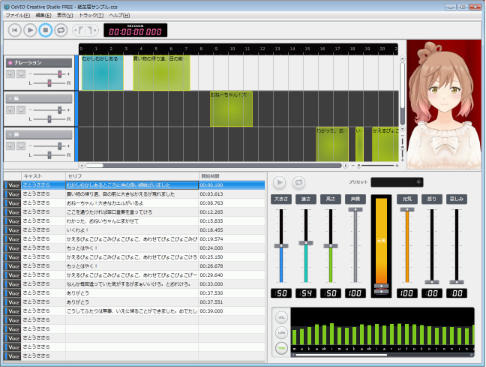This screenshot has width=486, height=367.
Task: Click the 速さ parameter label button
Action: tap(306, 199)
